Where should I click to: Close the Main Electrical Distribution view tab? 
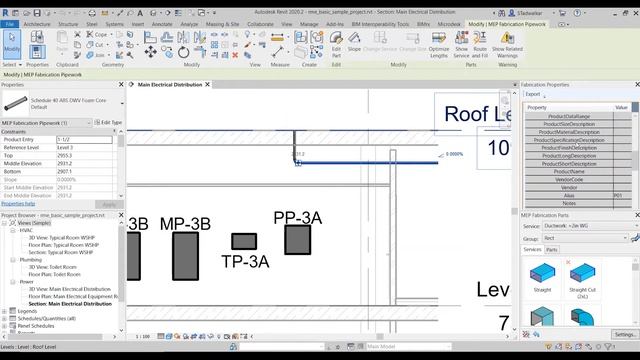[x=207, y=84]
